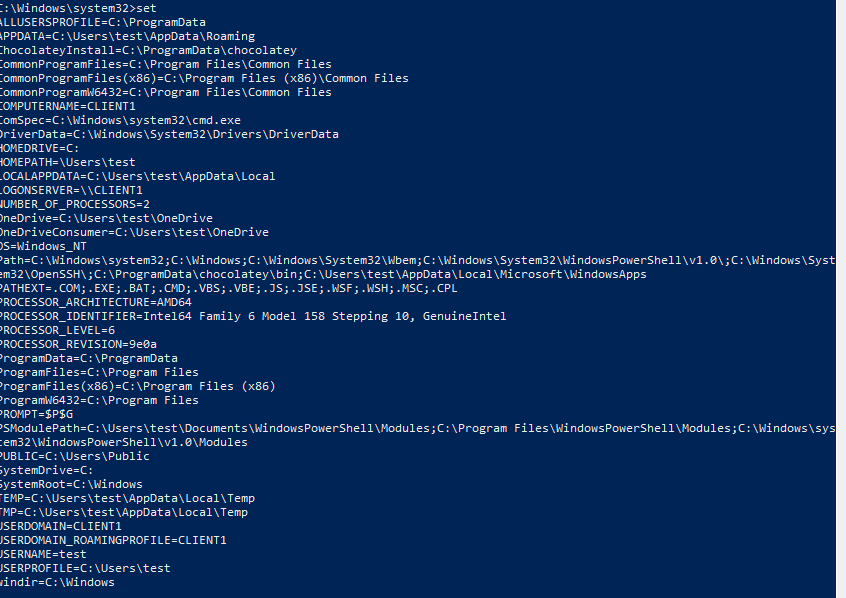Click the NUMBER_OF_PROCESSORS=2 line

75,205
